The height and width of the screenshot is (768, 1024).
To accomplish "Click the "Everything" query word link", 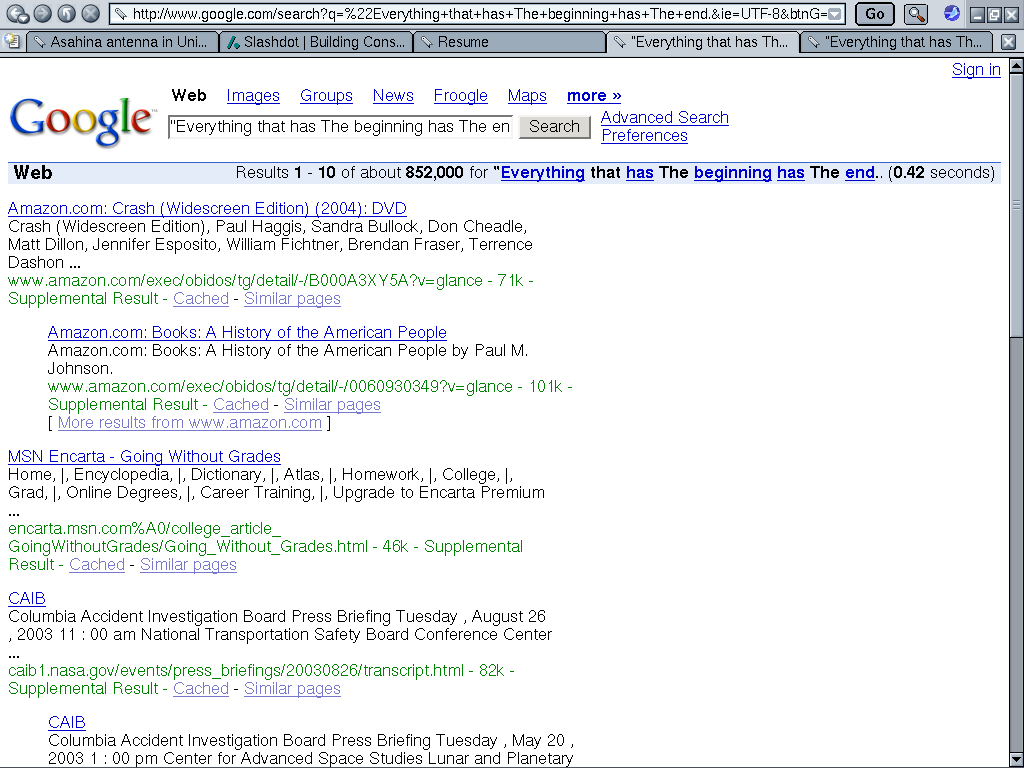I will [543, 172].
